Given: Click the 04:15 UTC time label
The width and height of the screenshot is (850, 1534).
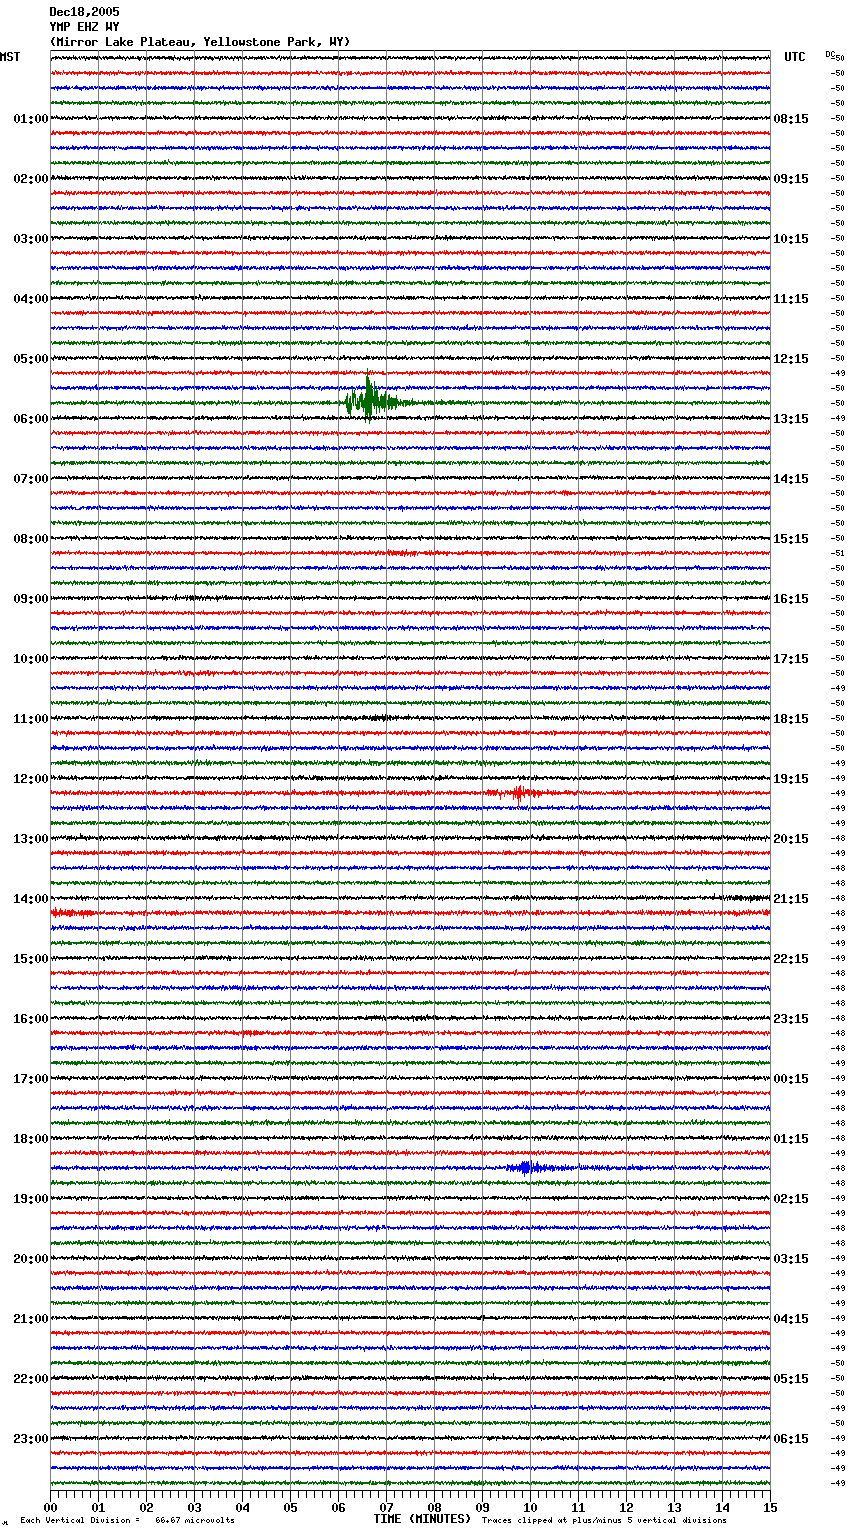Looking at the screenshot, I should click(791, 1319).
